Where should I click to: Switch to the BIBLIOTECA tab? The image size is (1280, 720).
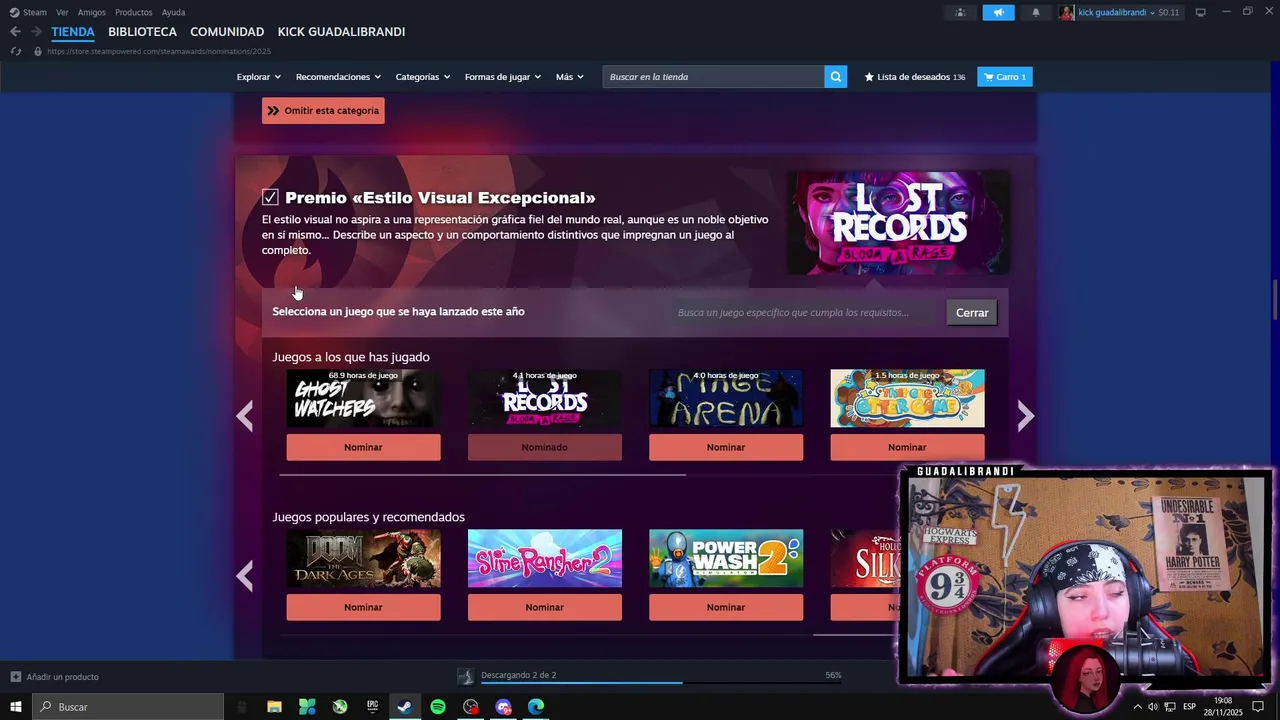(x=142, y=32)
